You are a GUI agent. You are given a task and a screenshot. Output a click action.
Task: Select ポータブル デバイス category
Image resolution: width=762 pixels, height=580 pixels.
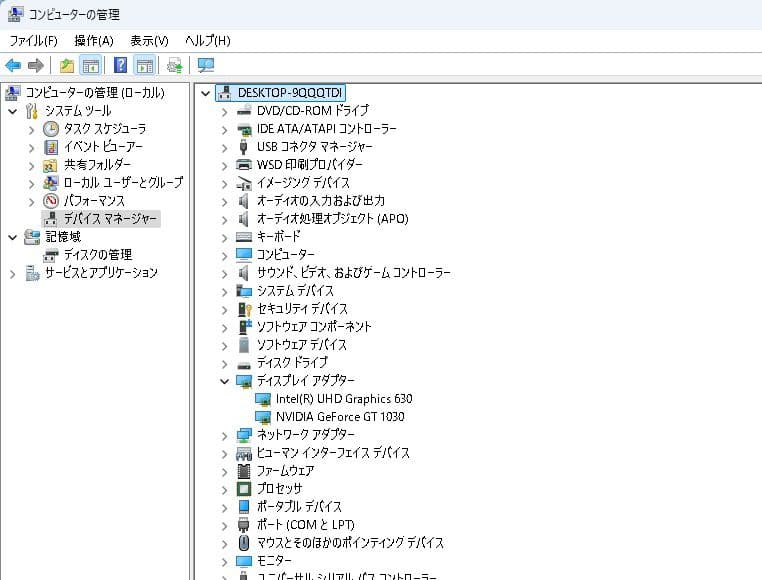299,507
